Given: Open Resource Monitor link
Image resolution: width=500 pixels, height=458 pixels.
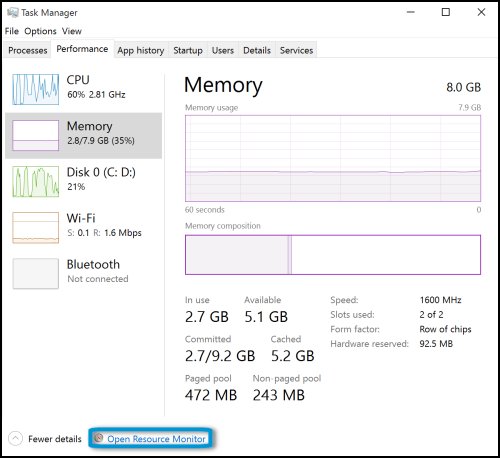Looking at the screenshot, I should coord(156,439).
